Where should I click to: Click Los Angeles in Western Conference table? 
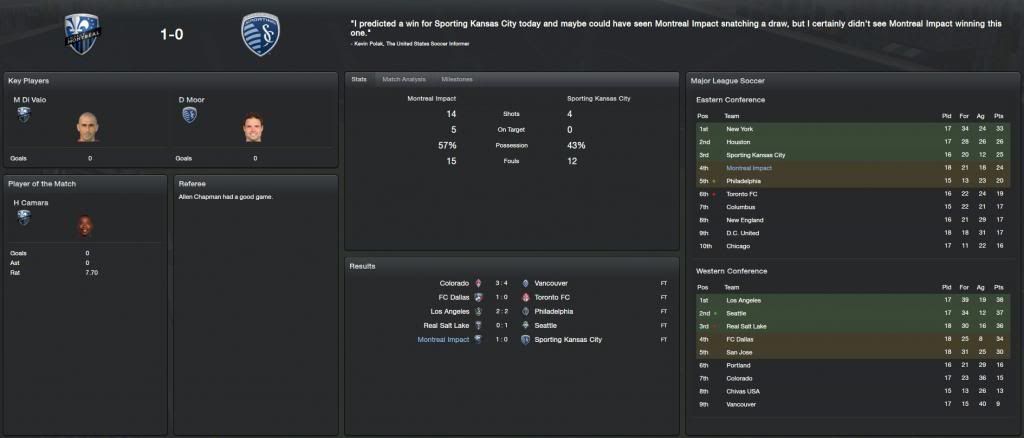[744, 300]
